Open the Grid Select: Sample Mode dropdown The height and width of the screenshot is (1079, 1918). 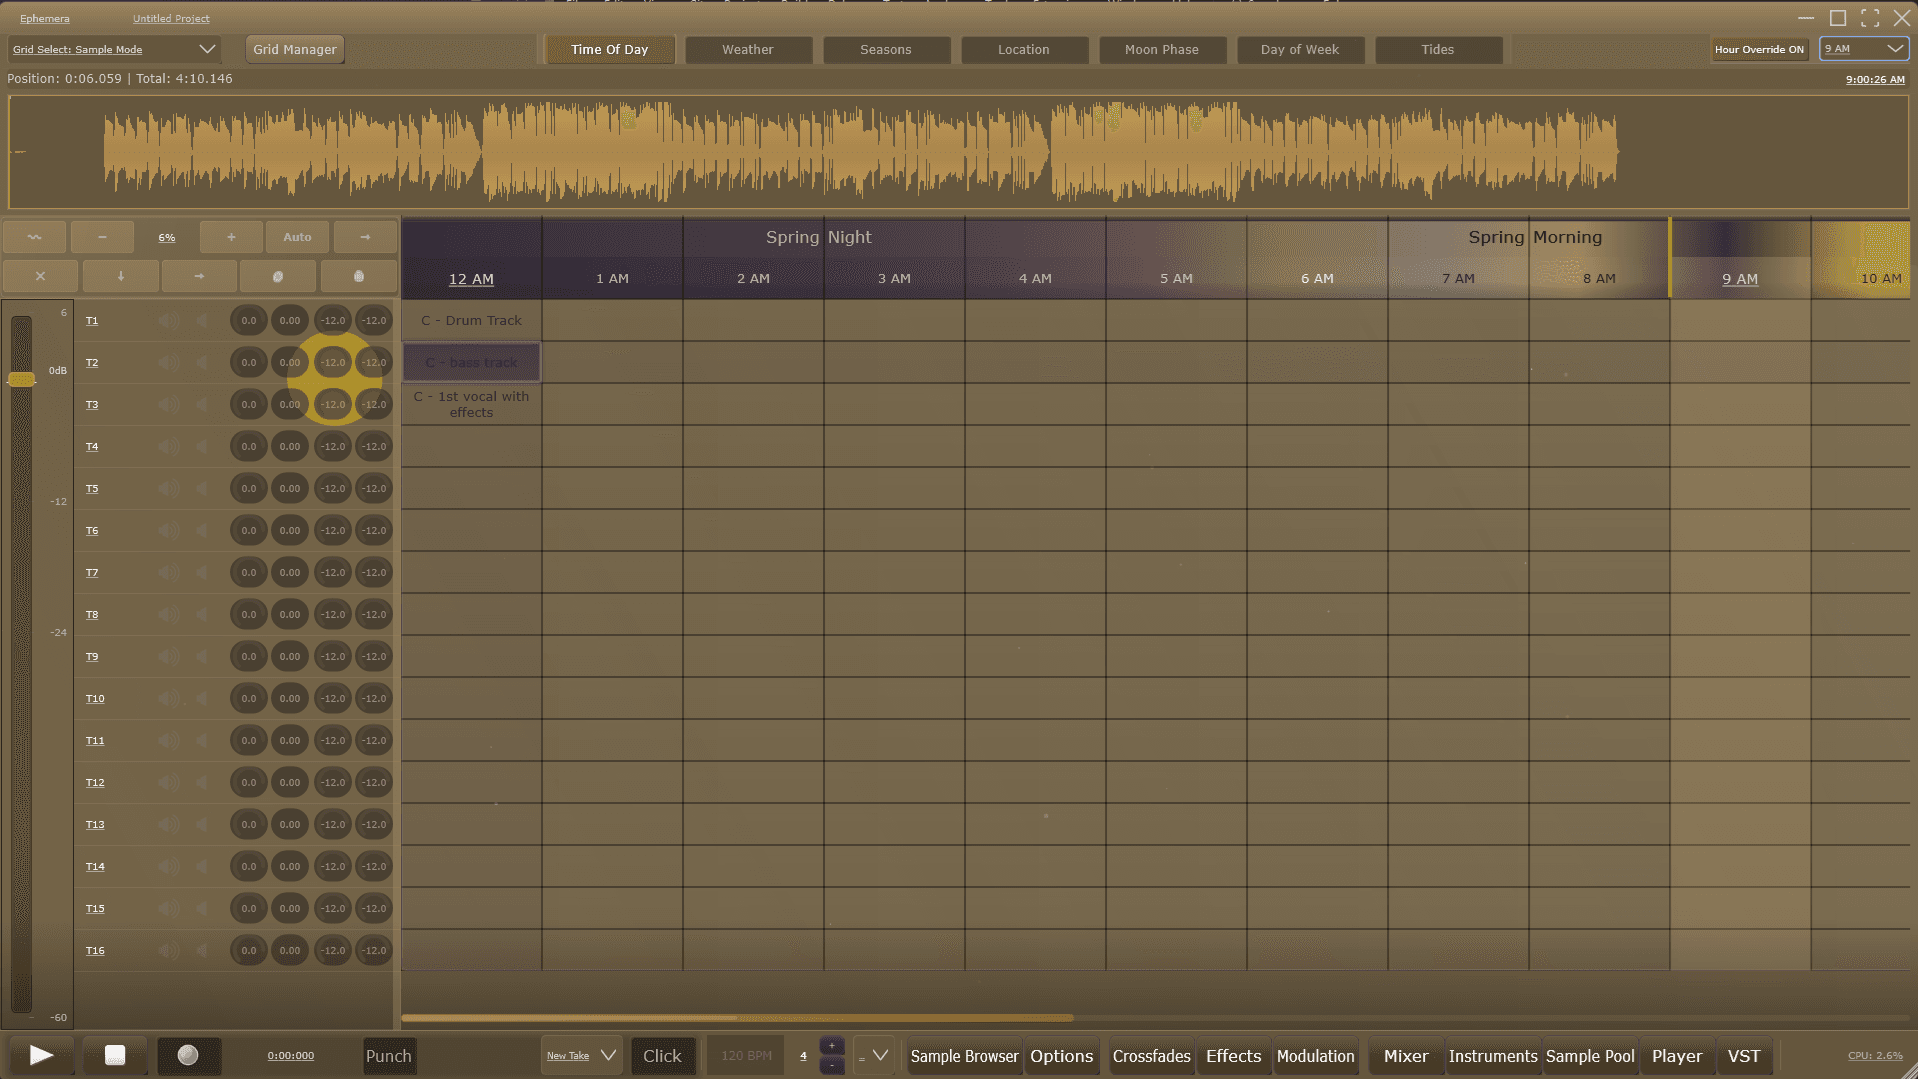point(113,49)
